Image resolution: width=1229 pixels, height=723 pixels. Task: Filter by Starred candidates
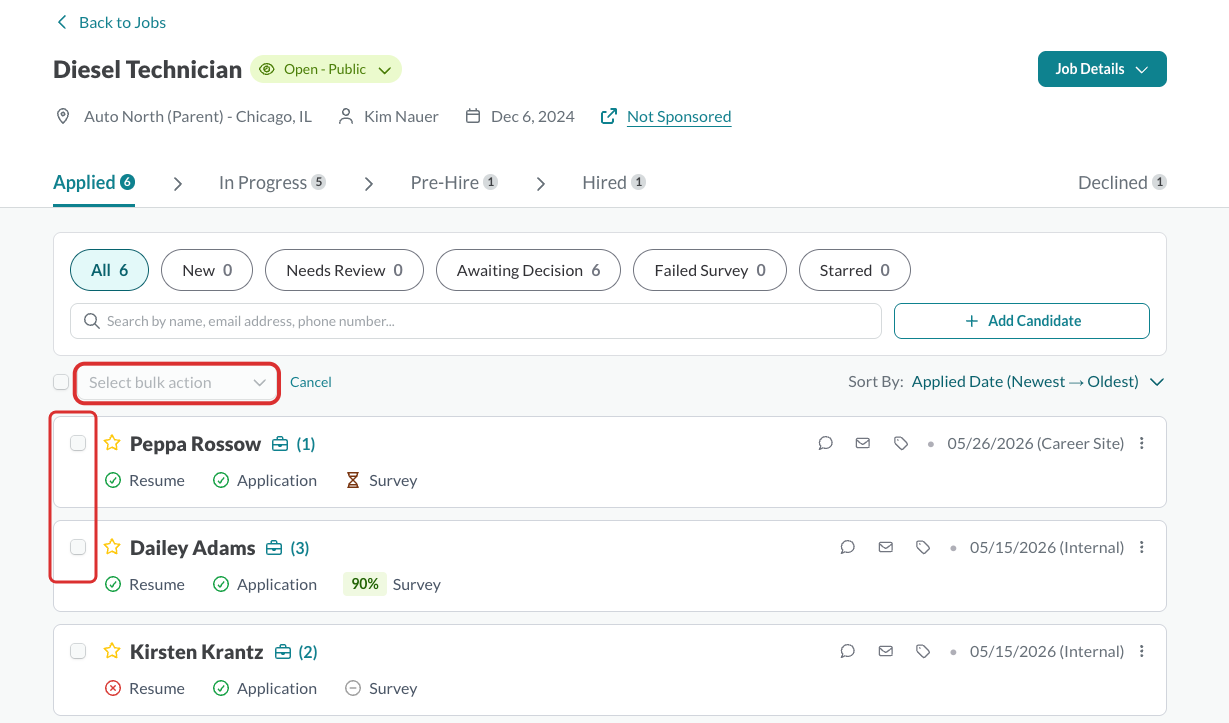click(855, 270)
